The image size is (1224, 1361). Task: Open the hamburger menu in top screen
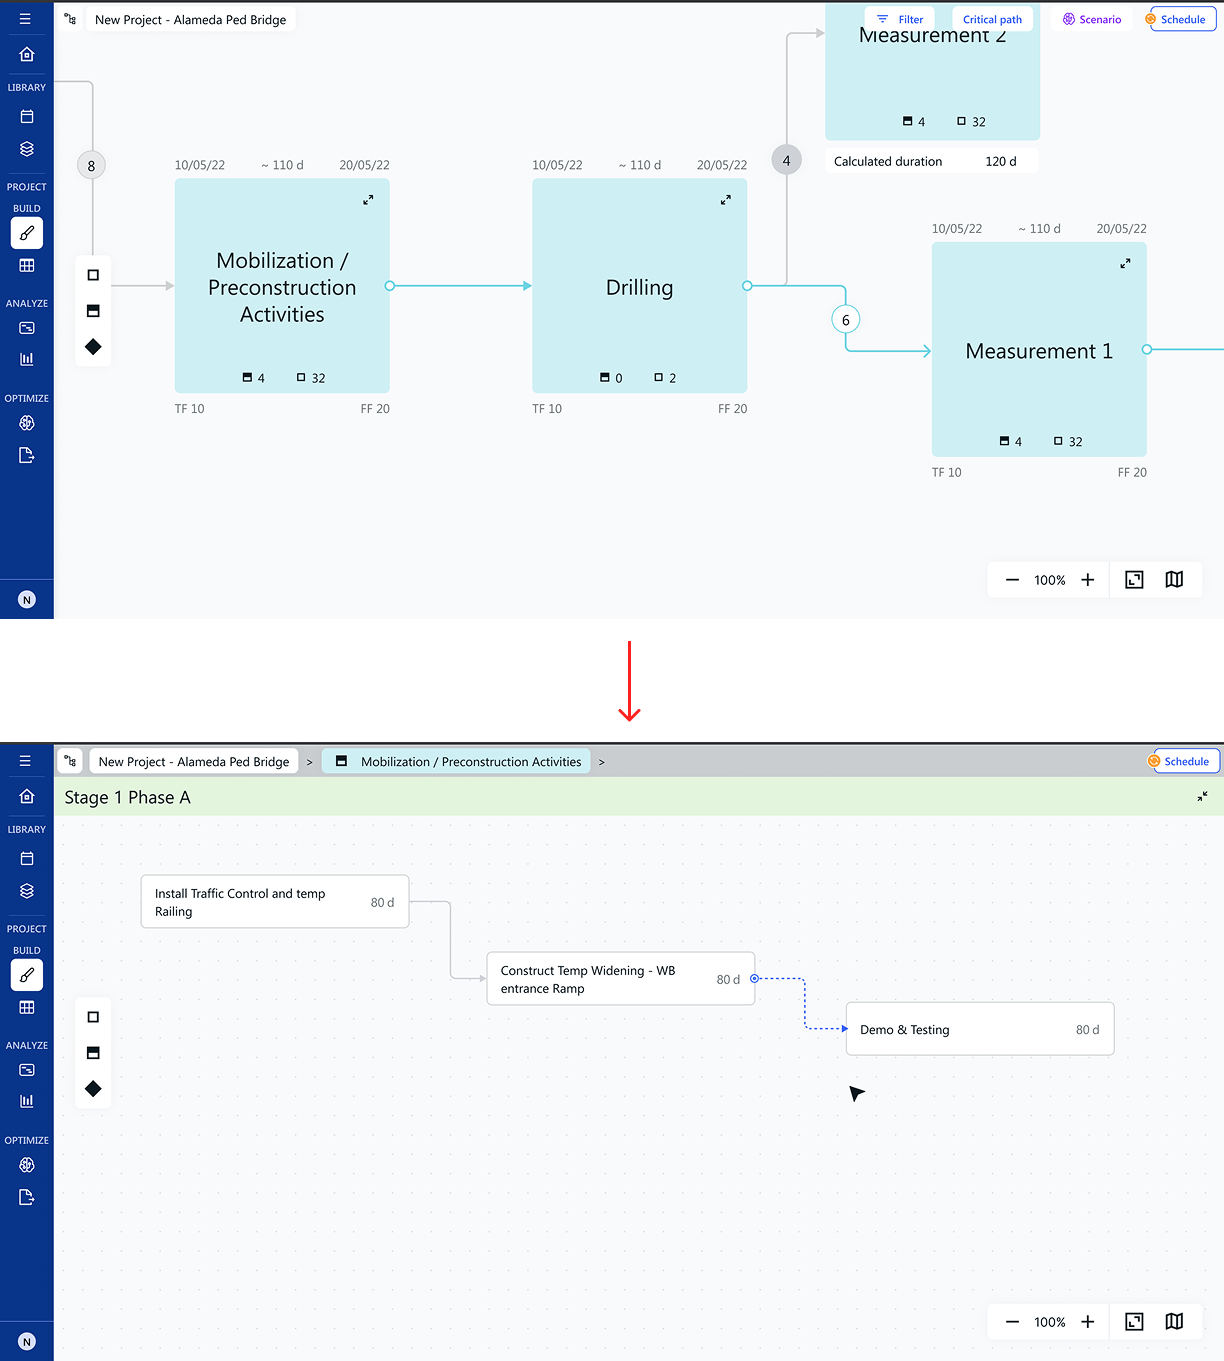point(25,19)
